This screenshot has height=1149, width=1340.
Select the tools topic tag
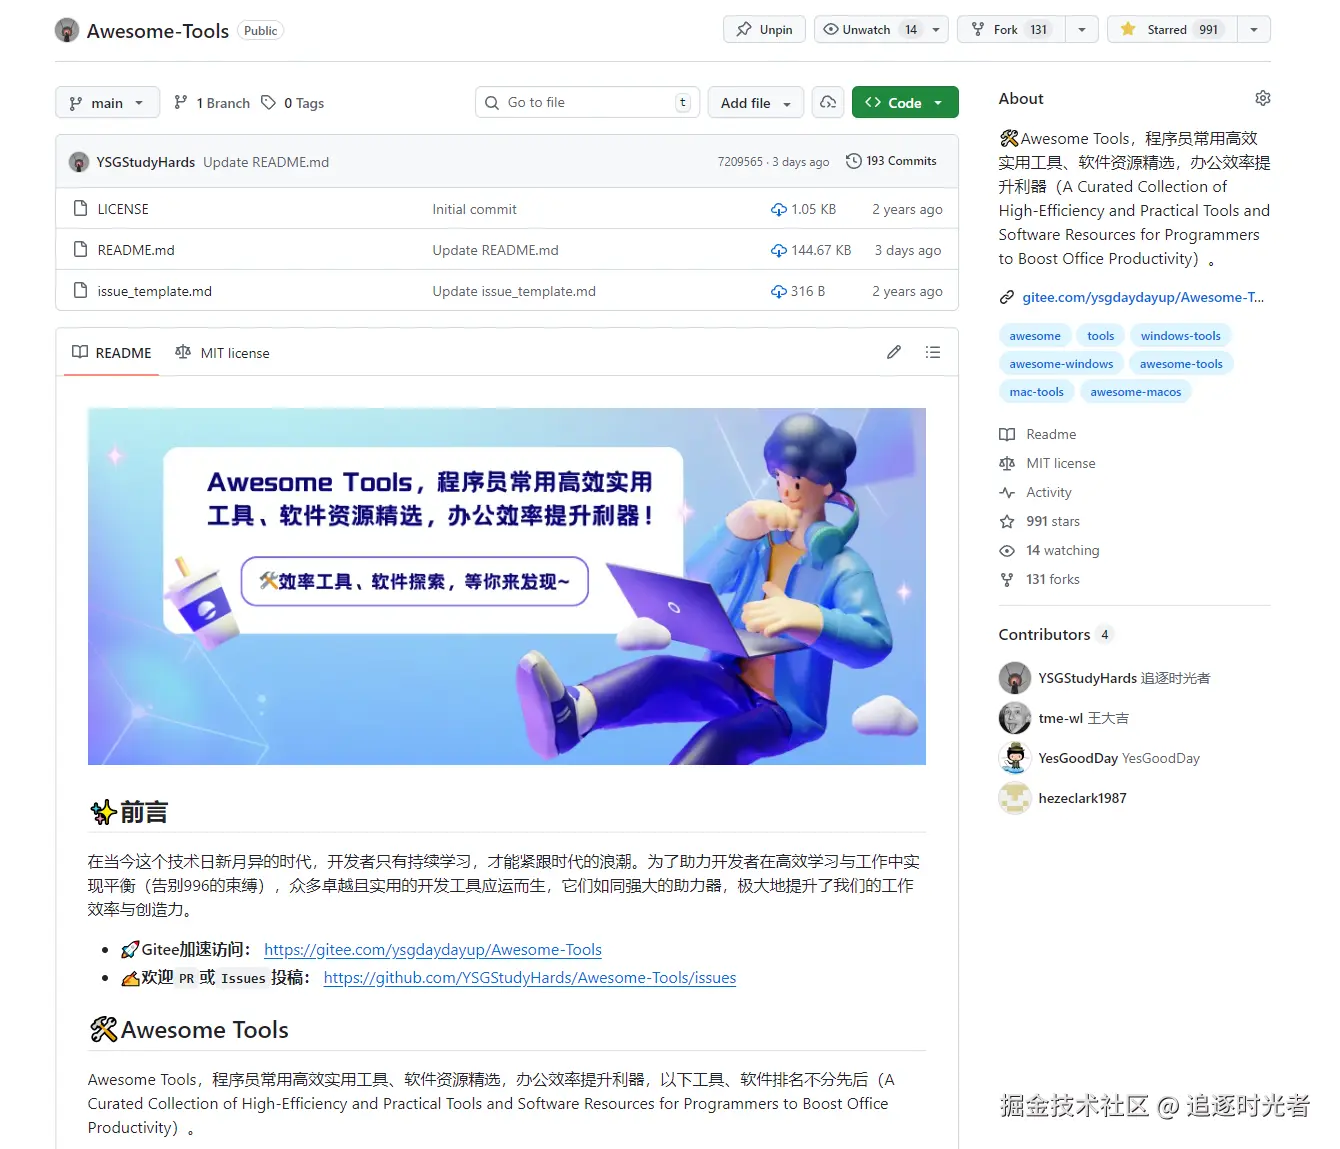pos(1101,336)
